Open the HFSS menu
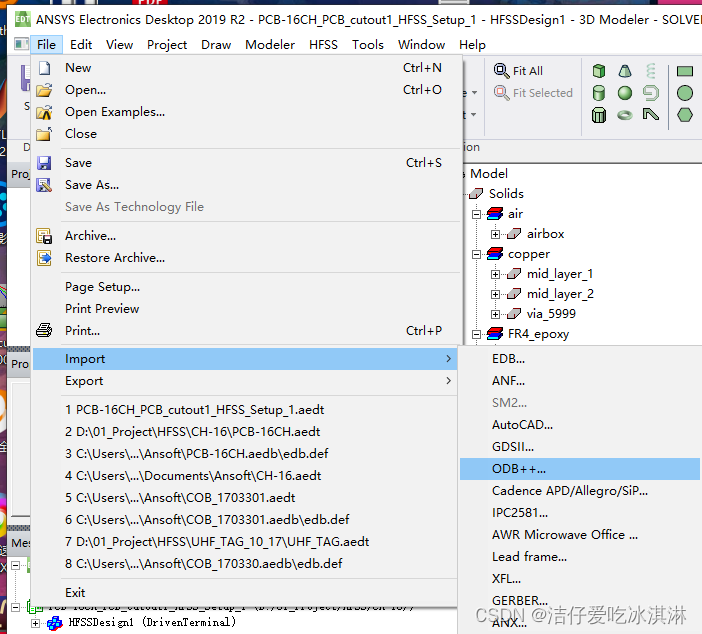Viewport: 702px width, 634px height. pyautogui.click(x=323, y=45)
